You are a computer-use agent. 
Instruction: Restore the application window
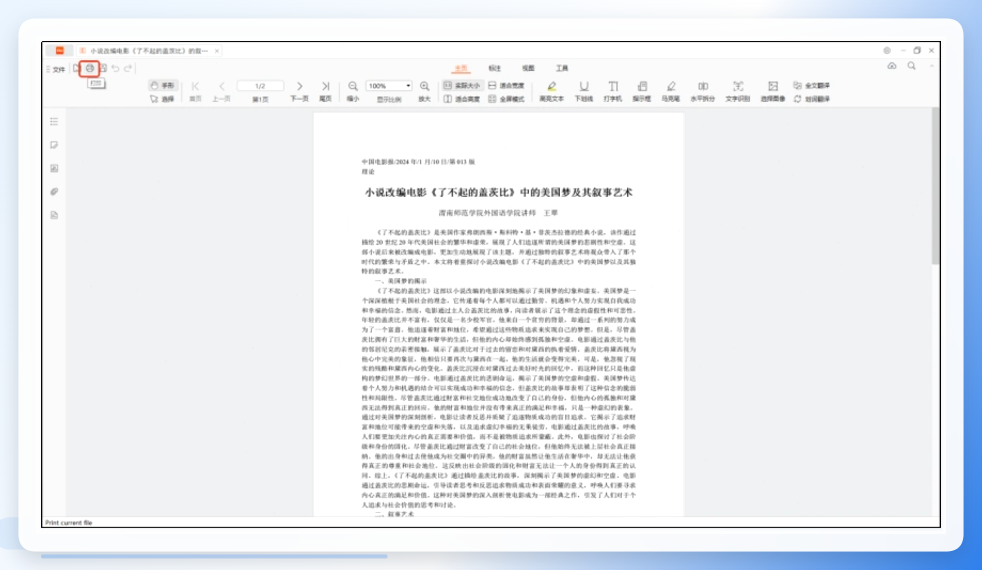(917, 51)
